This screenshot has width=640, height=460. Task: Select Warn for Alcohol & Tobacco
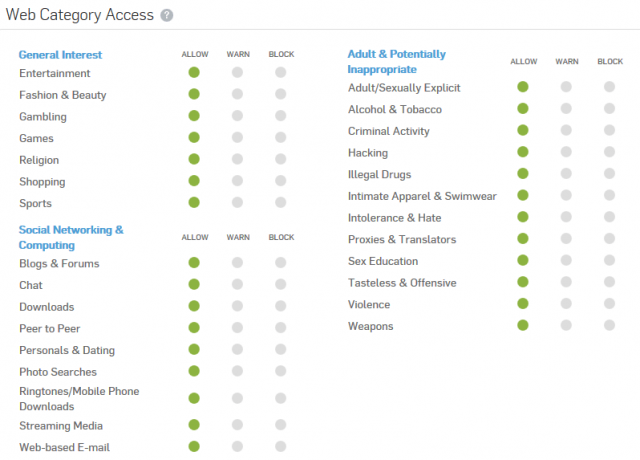click(x=566, y=109)
